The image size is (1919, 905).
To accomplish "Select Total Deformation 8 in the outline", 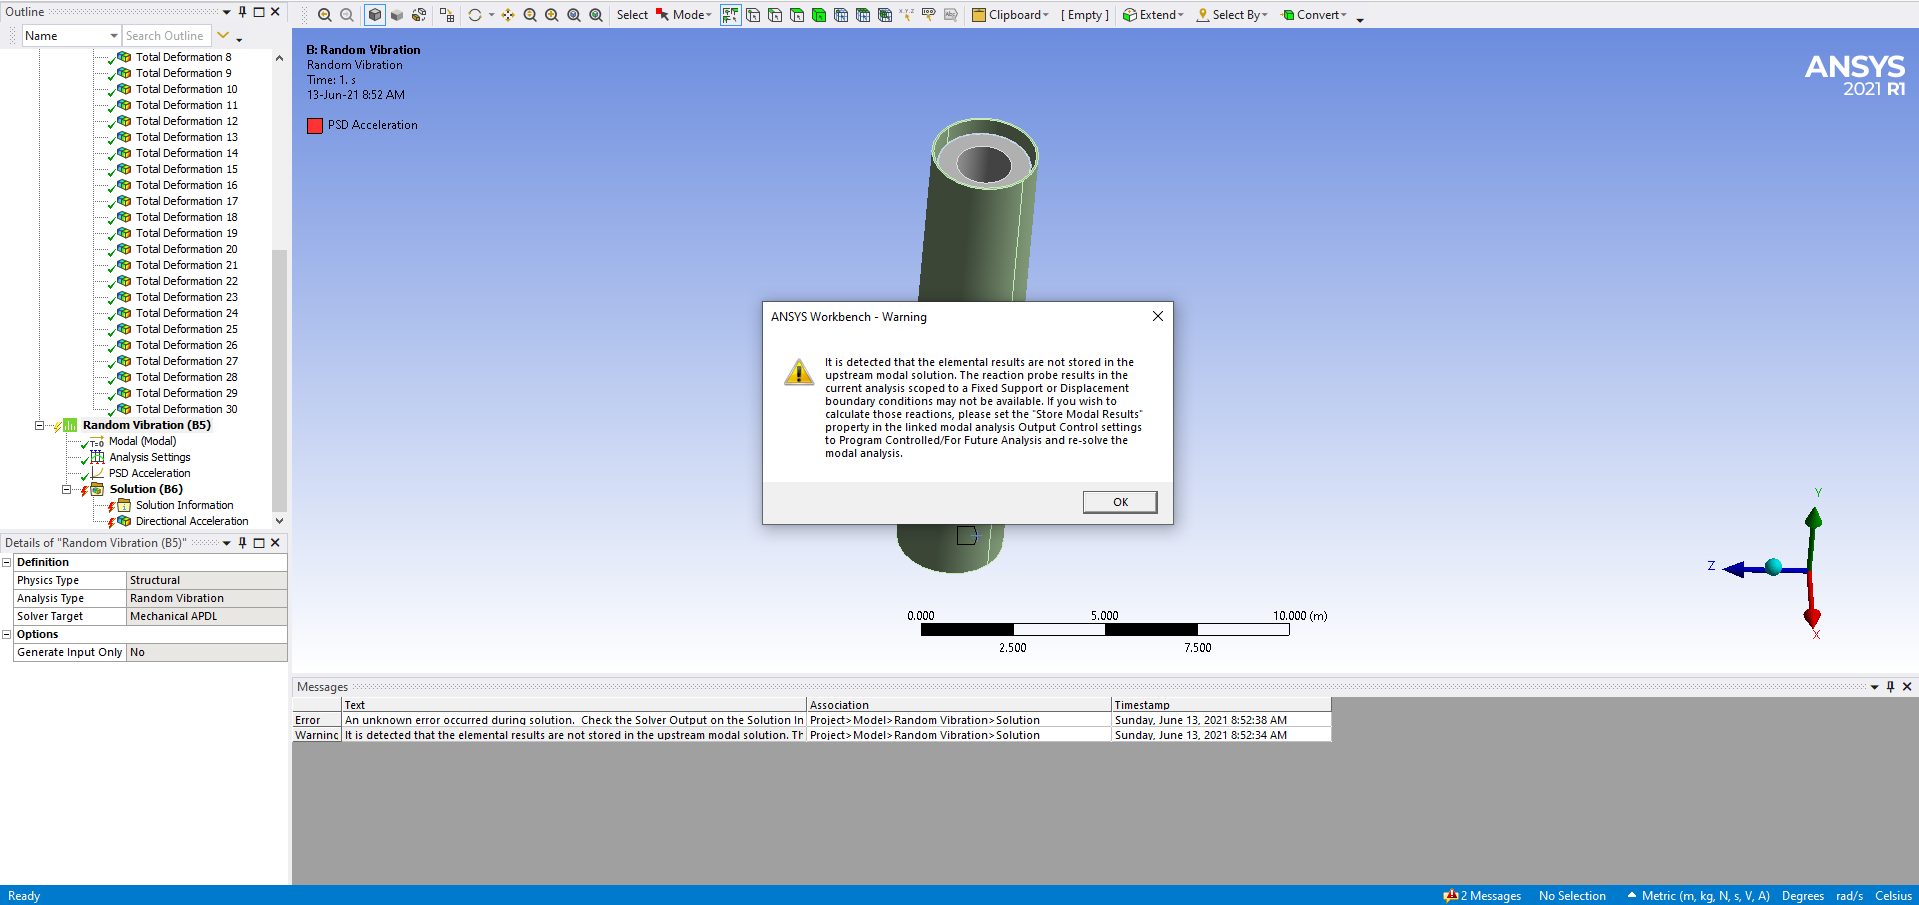I will coord(183,57).
